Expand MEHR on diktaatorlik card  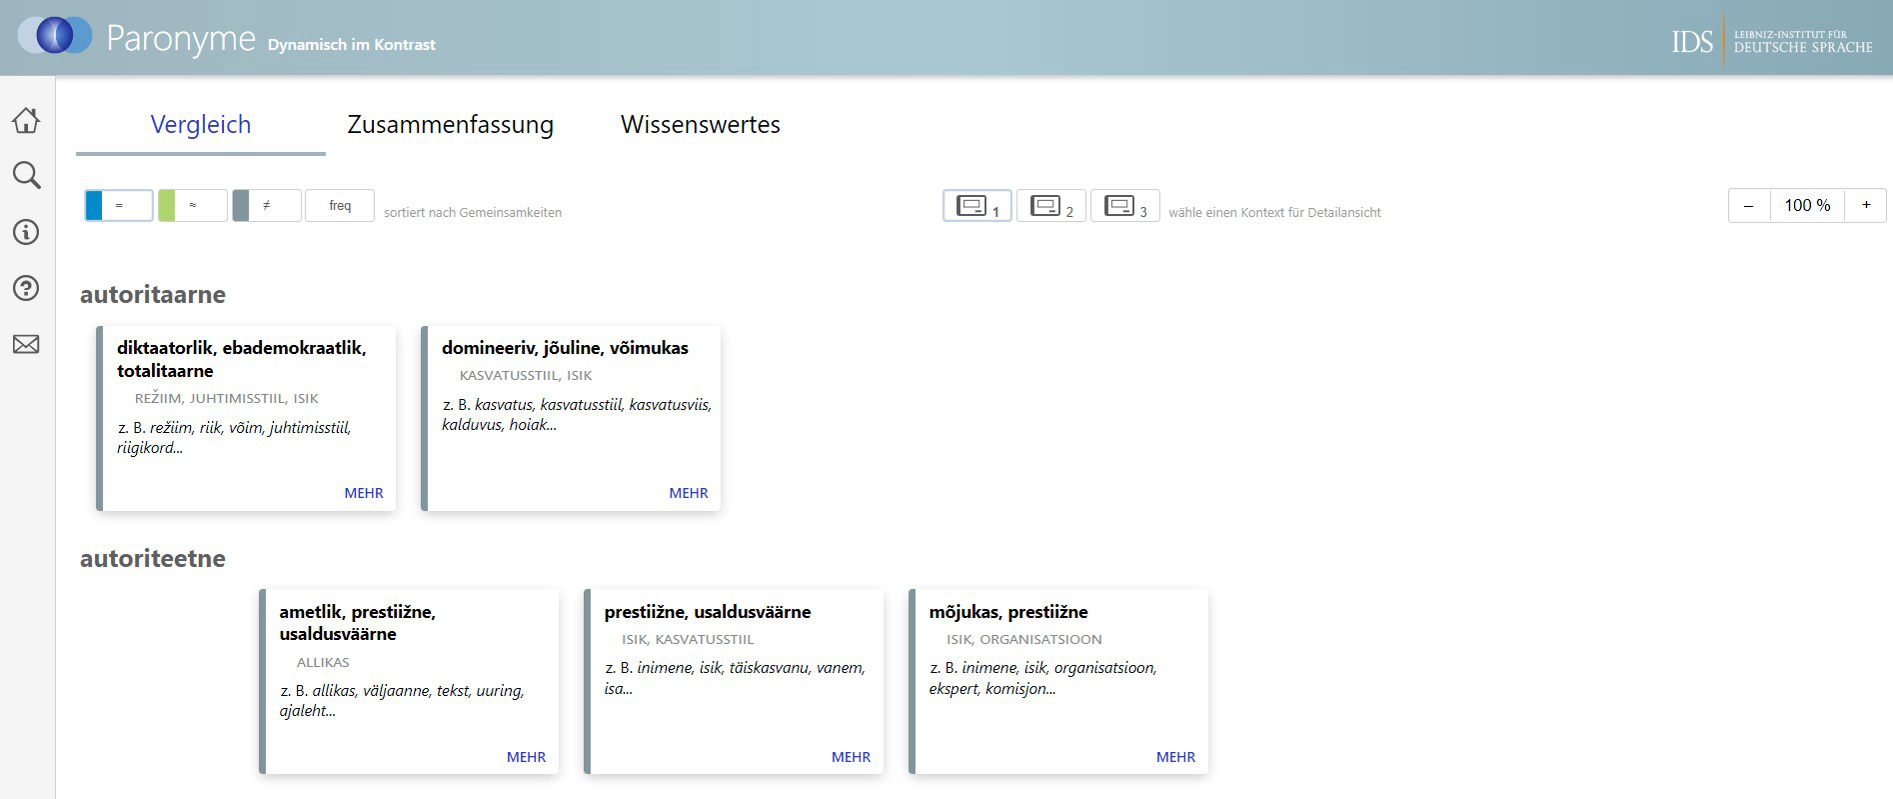(364, 493)
